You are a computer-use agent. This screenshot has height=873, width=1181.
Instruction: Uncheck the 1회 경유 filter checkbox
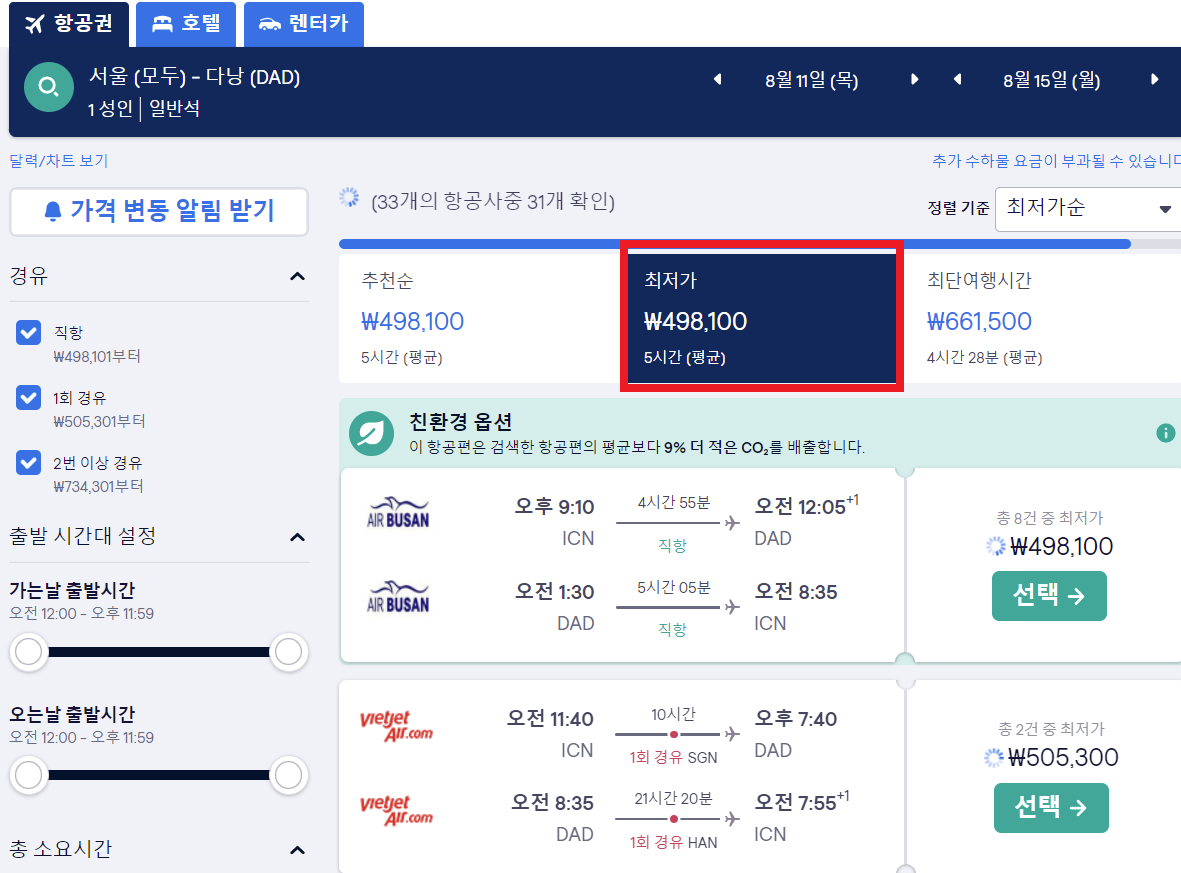(28, 398)
